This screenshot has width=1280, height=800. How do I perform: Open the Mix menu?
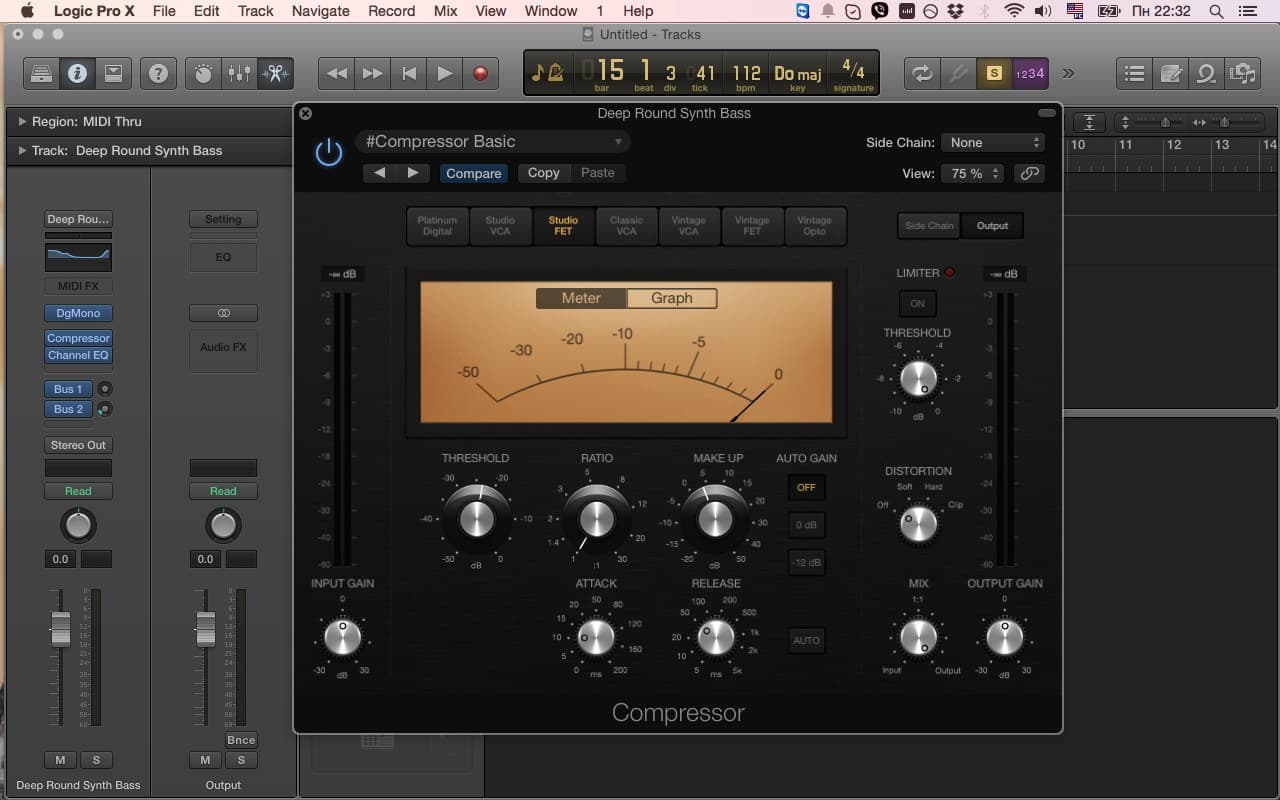pos(445,11)
